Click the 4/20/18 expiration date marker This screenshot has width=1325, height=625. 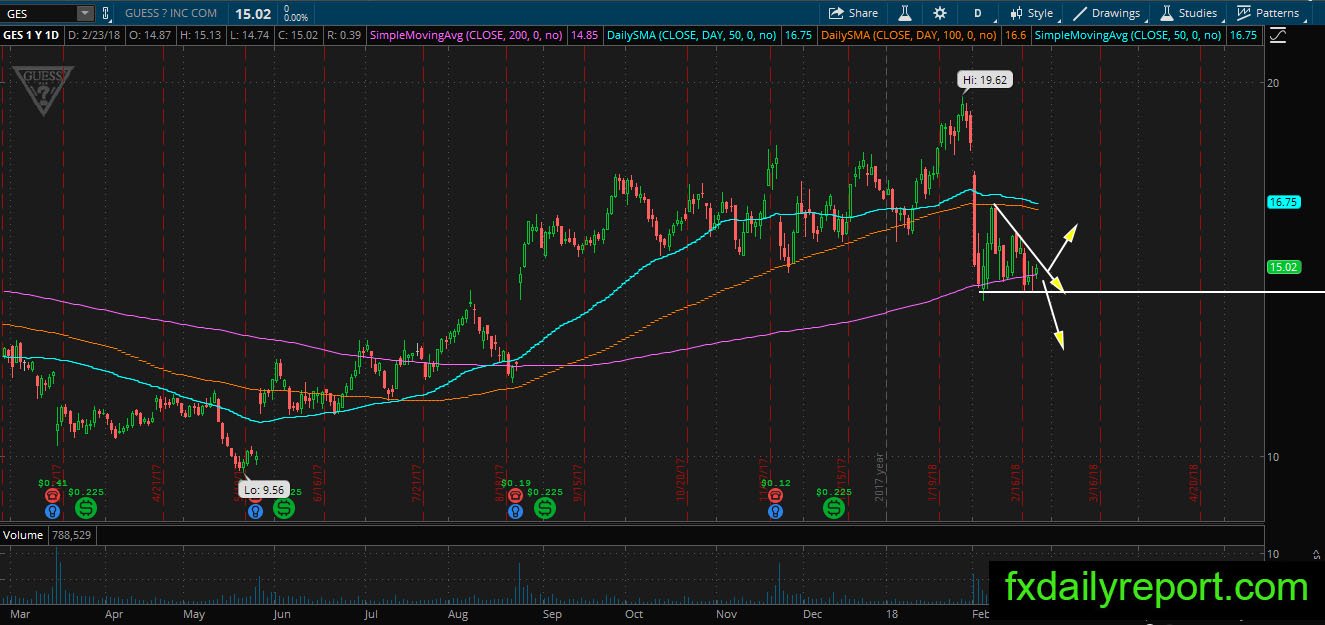coord(1195,481)
